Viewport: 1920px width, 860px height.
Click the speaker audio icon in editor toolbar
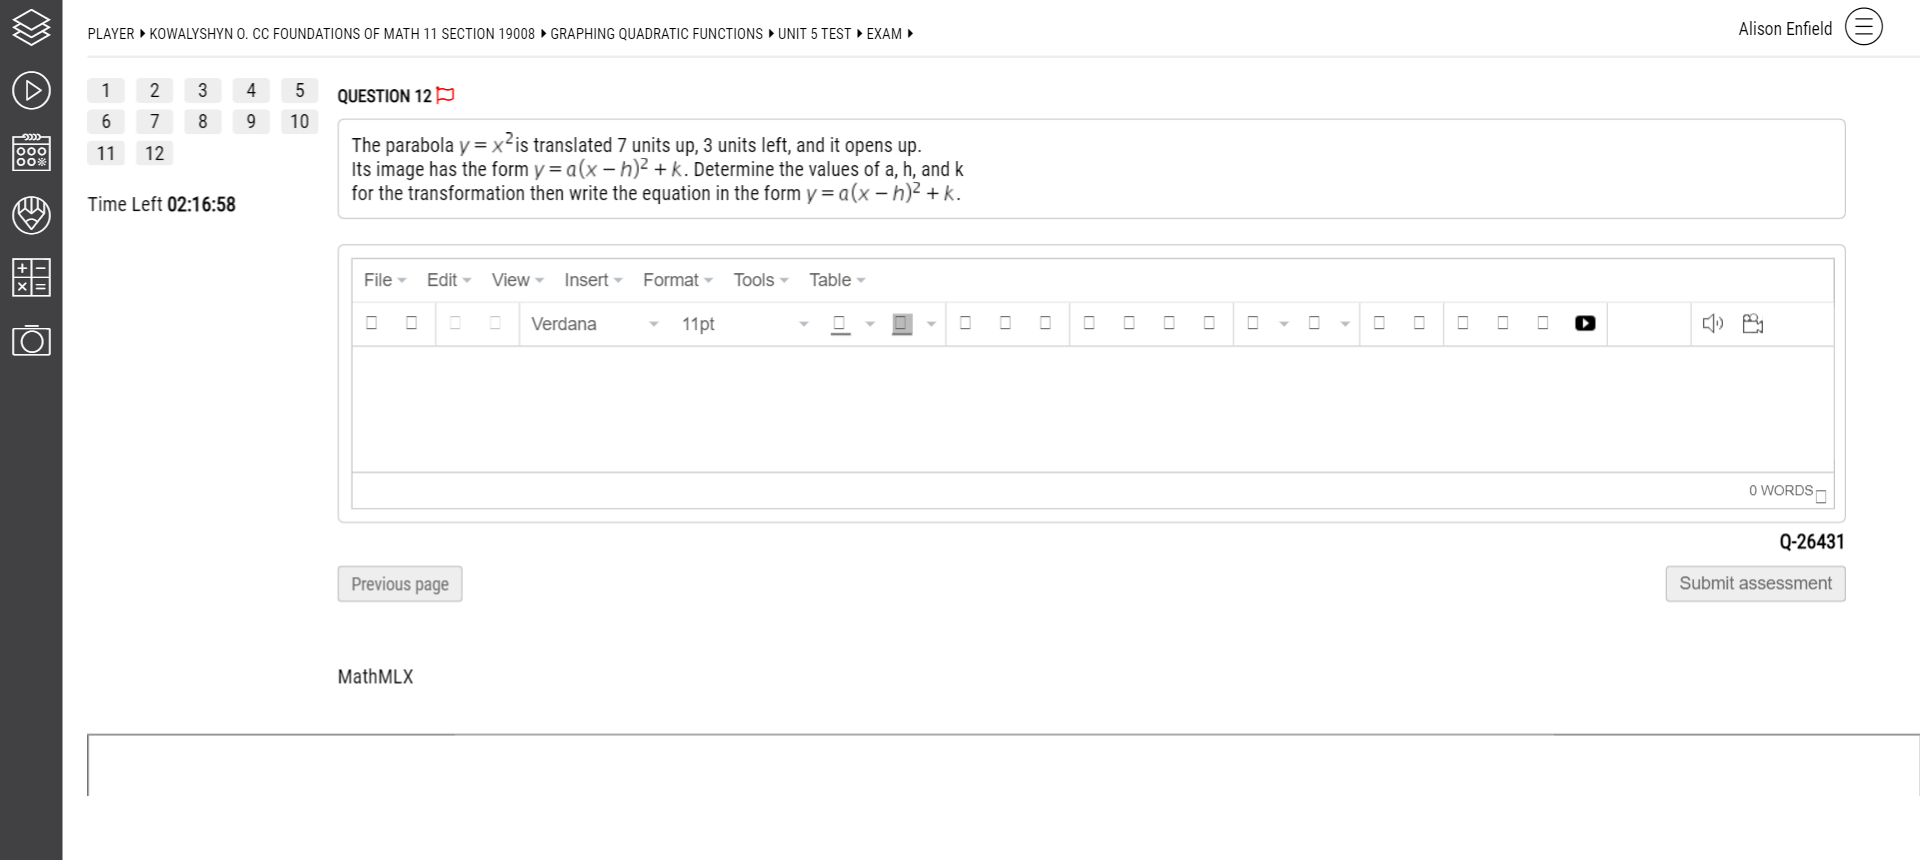click(x=1712, y=323)
